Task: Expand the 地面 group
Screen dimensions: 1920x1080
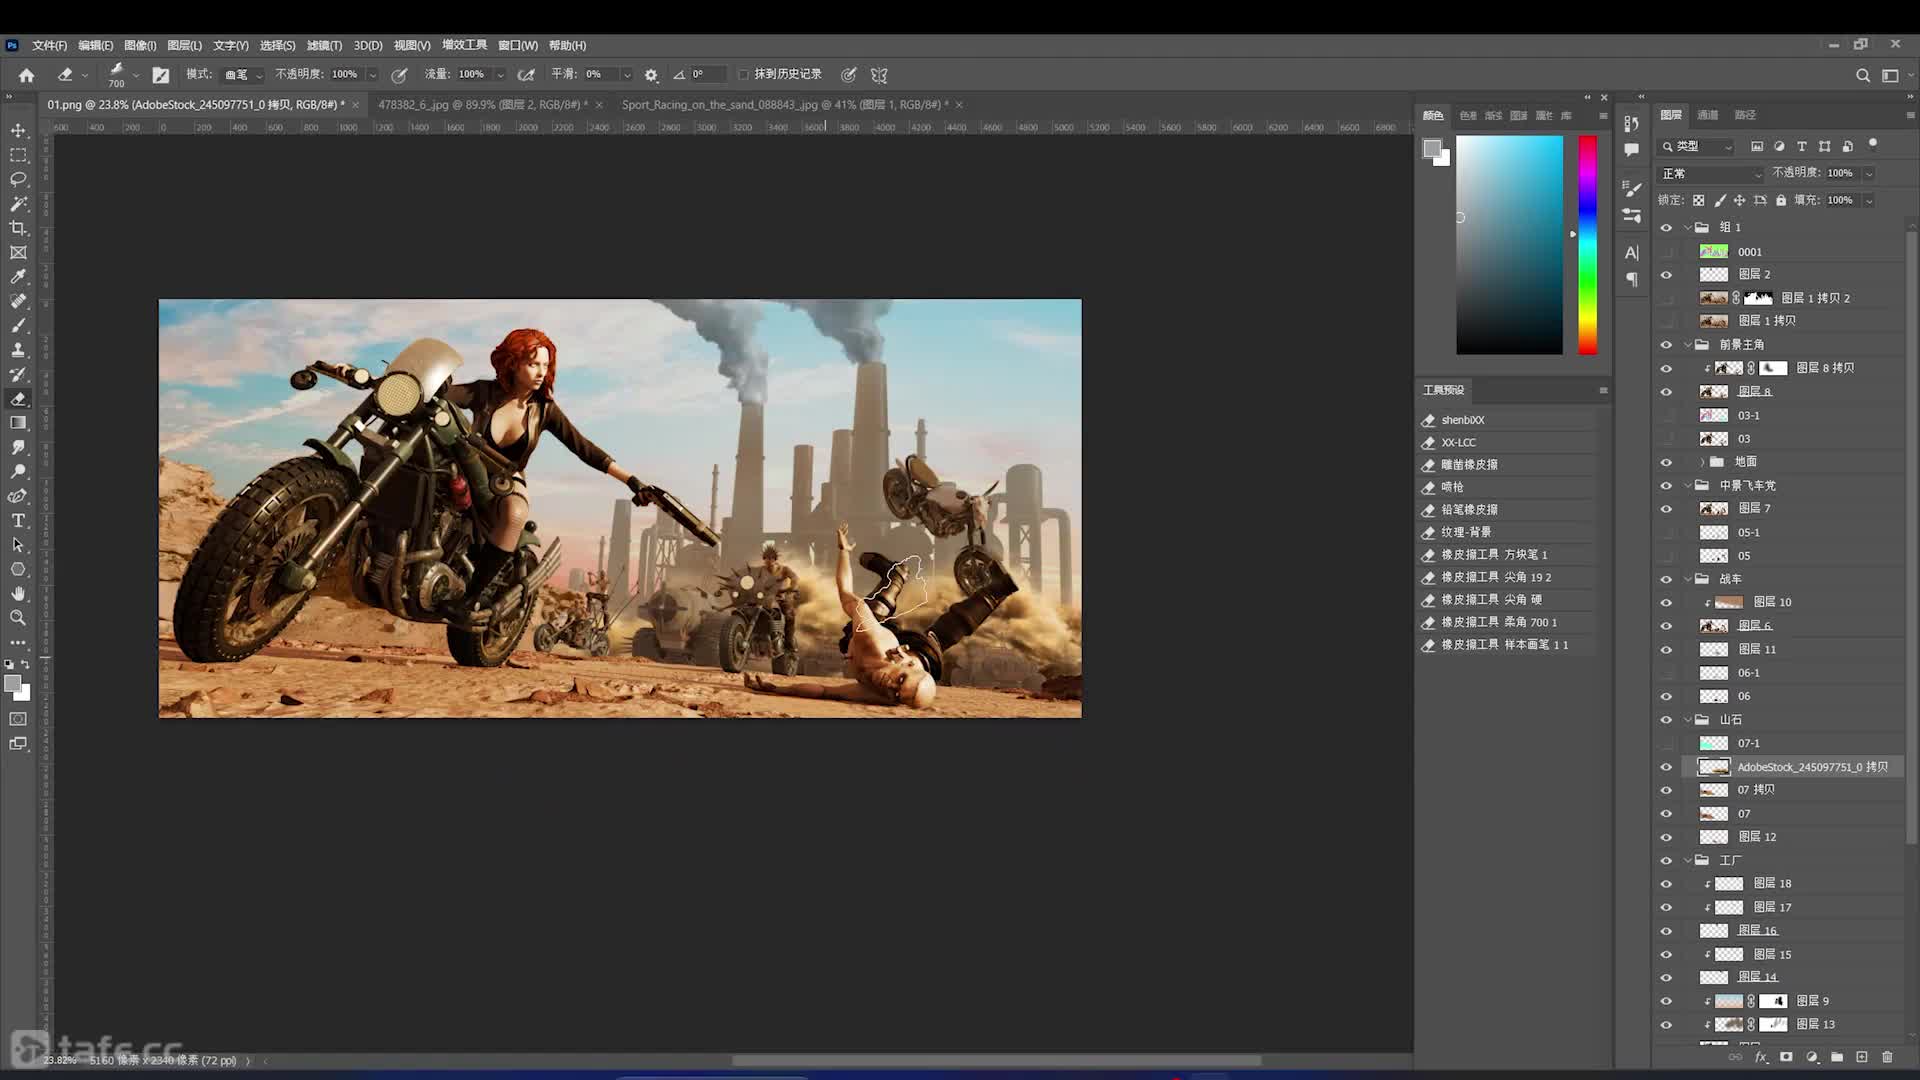Action: coord(1702,462)
